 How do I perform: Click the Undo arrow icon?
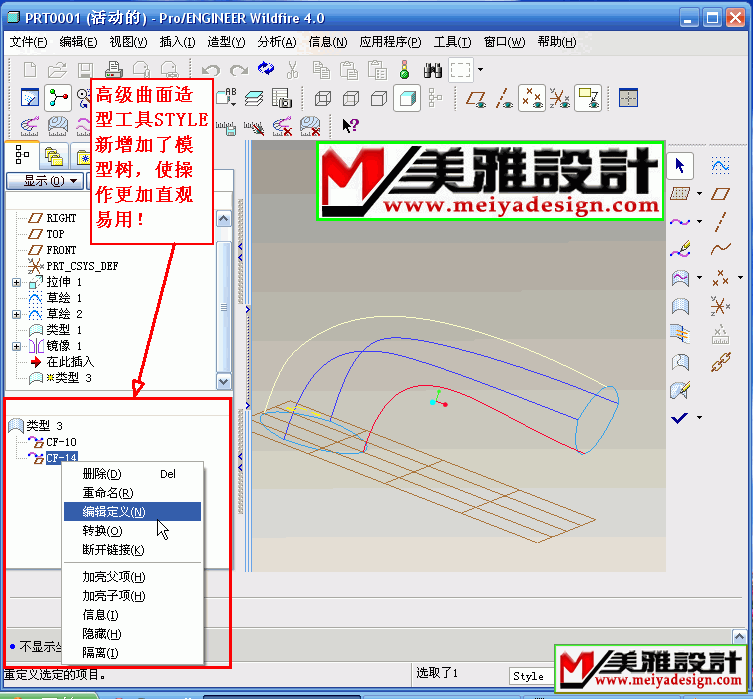211,70
